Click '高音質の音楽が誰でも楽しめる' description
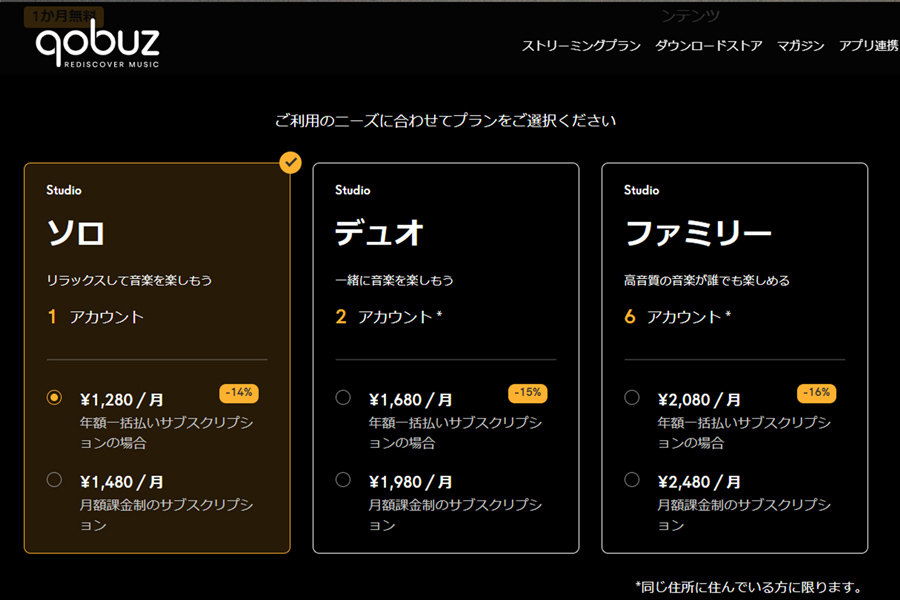This screenshot has width=900, height=600. 707,280
